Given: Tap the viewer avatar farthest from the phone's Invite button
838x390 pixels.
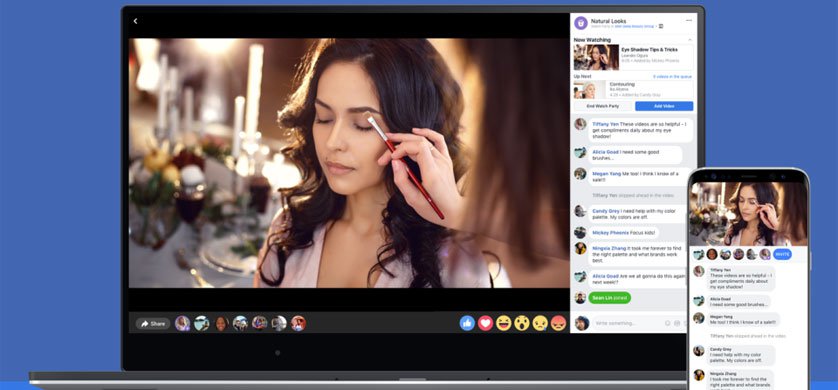Looking at the screenshot, I should point(698,254).
